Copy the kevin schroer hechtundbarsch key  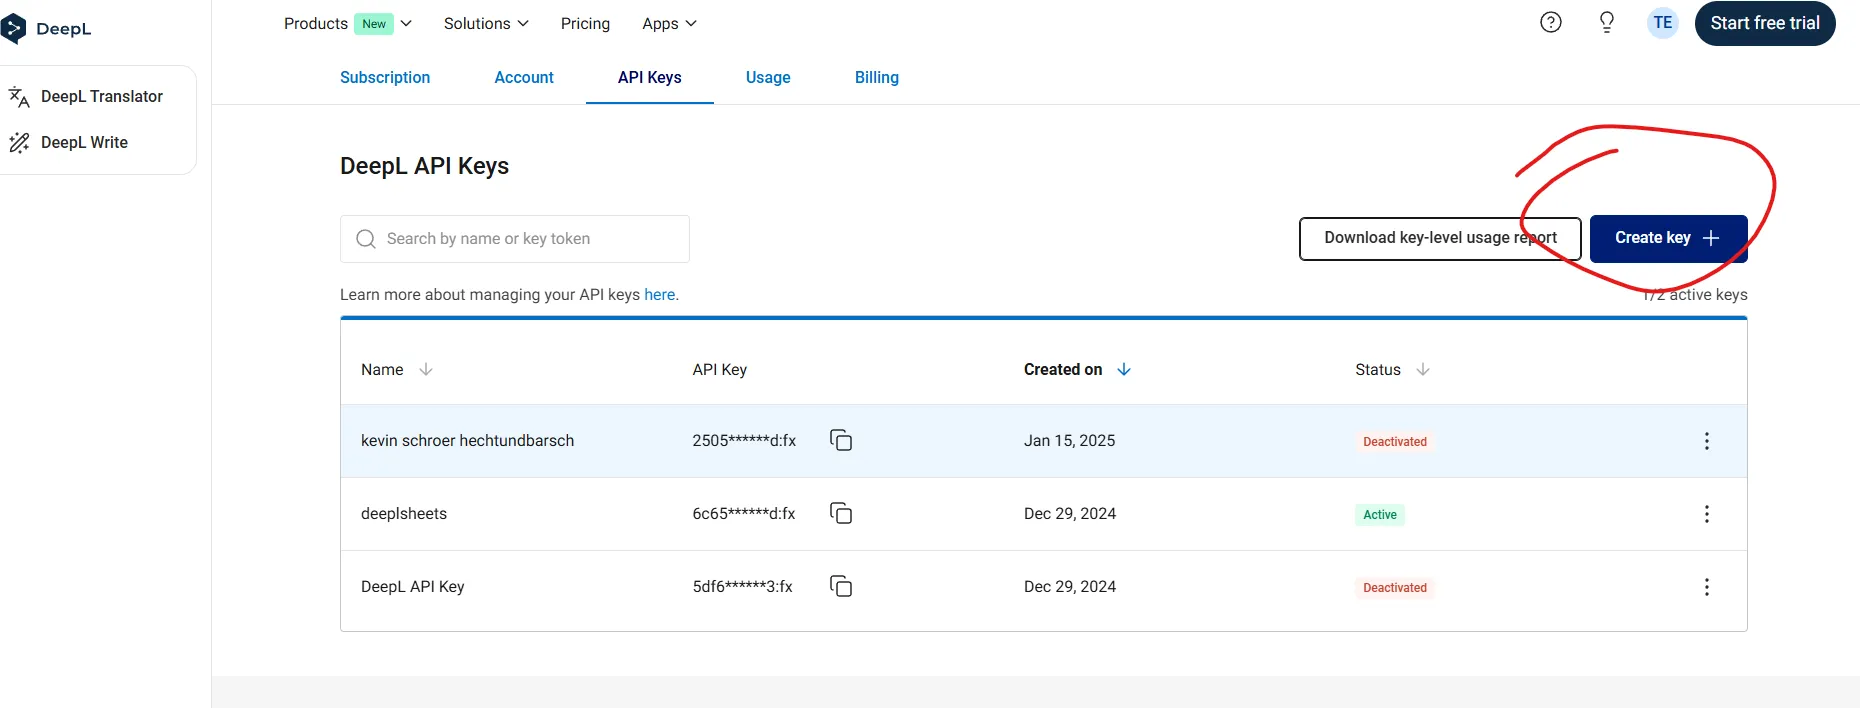[841, 441]
